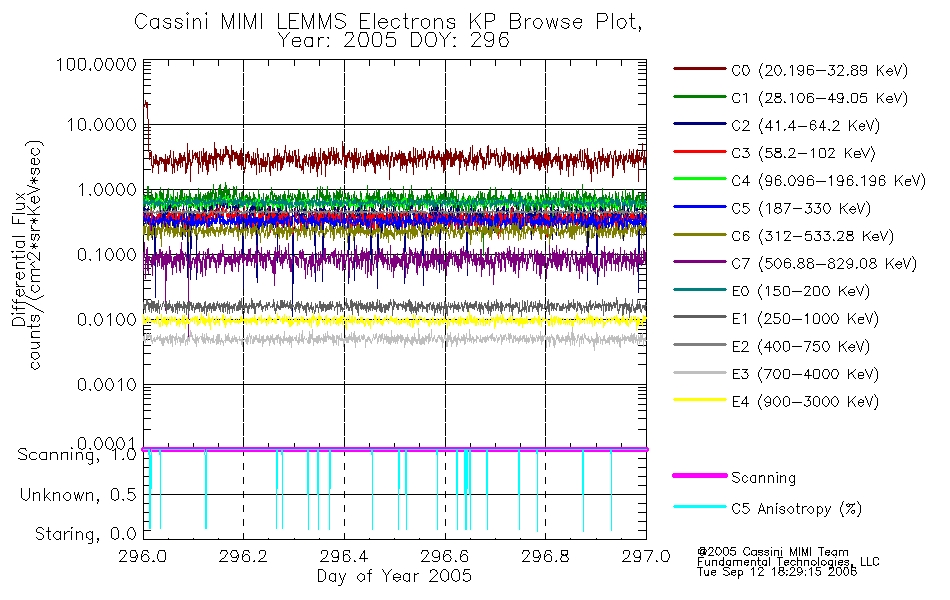Click the magenta Scanning line in lower panel
The height and width of the screenshot is (600, 950).
tap(394, 450)
